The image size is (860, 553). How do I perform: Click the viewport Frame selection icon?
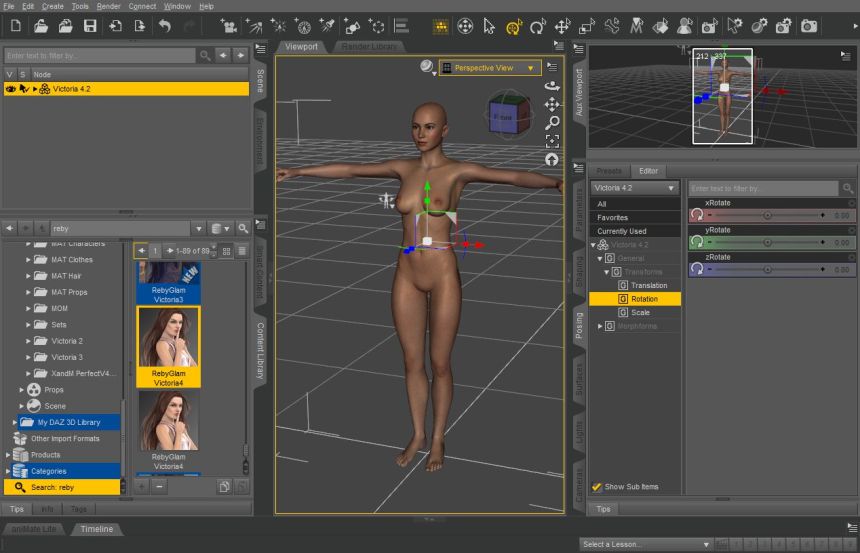pyautogui.click(x=552, y=141)
